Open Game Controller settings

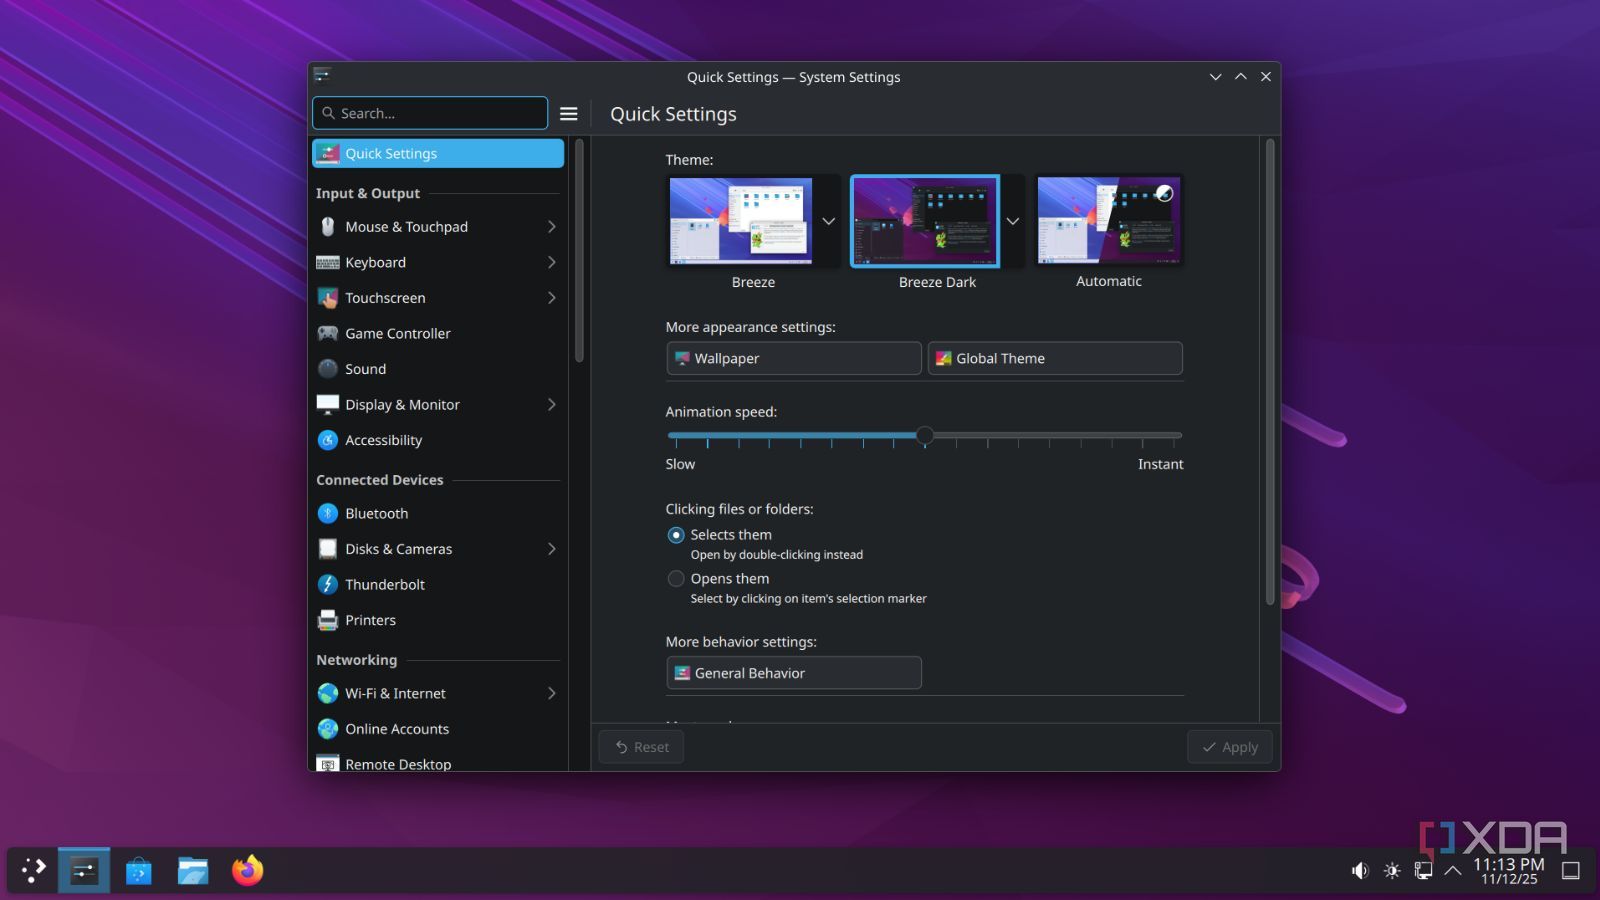tap(438, 333)
